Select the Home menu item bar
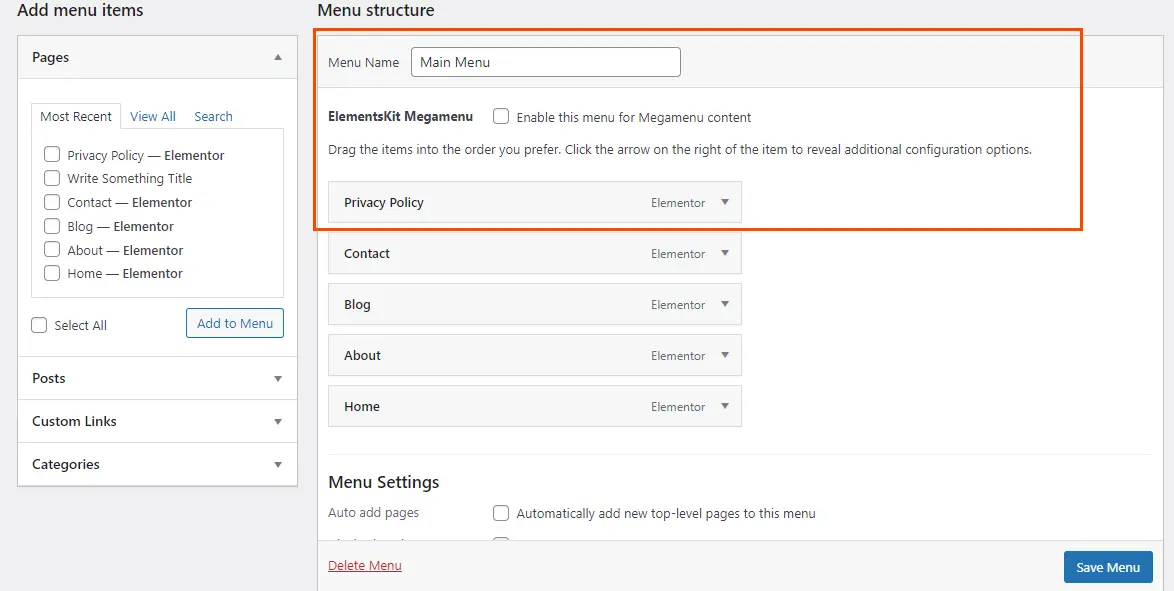The height and width of the screenshot is (591, 1174). (535, 406)
